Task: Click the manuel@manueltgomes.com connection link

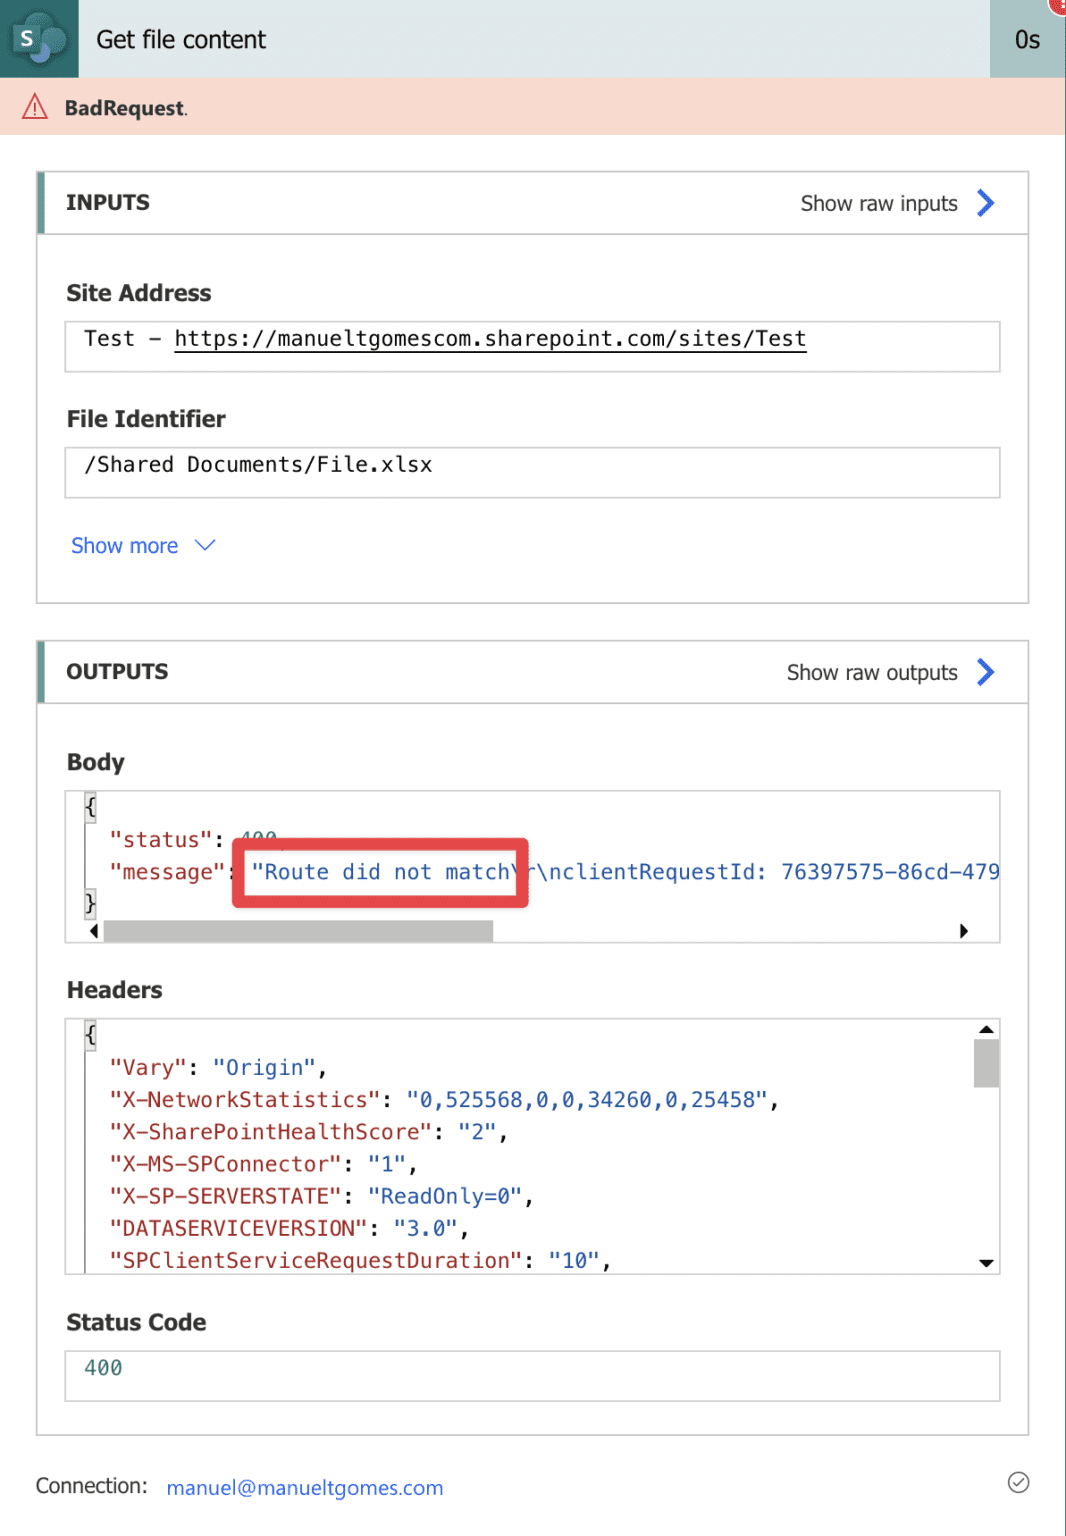Action: pyautogui.click(x=304, y=1488)
